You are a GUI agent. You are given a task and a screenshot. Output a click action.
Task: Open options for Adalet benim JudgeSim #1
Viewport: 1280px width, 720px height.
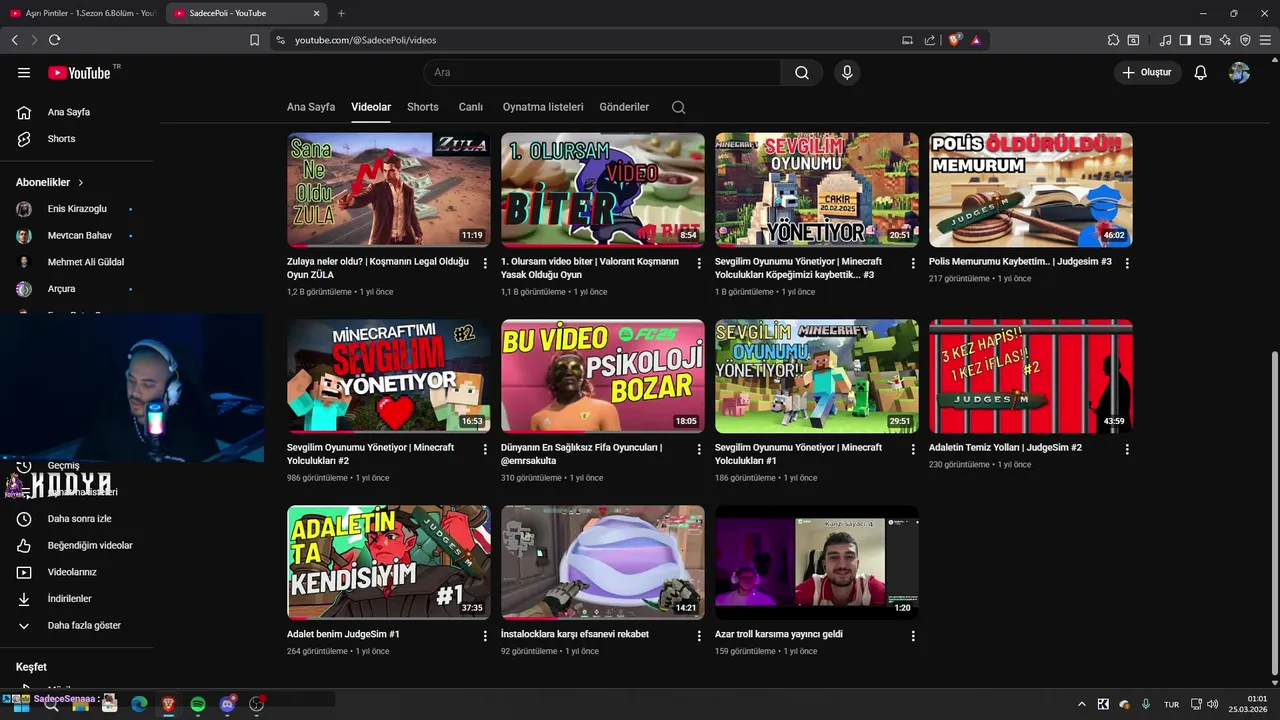[x=485, y=635]
